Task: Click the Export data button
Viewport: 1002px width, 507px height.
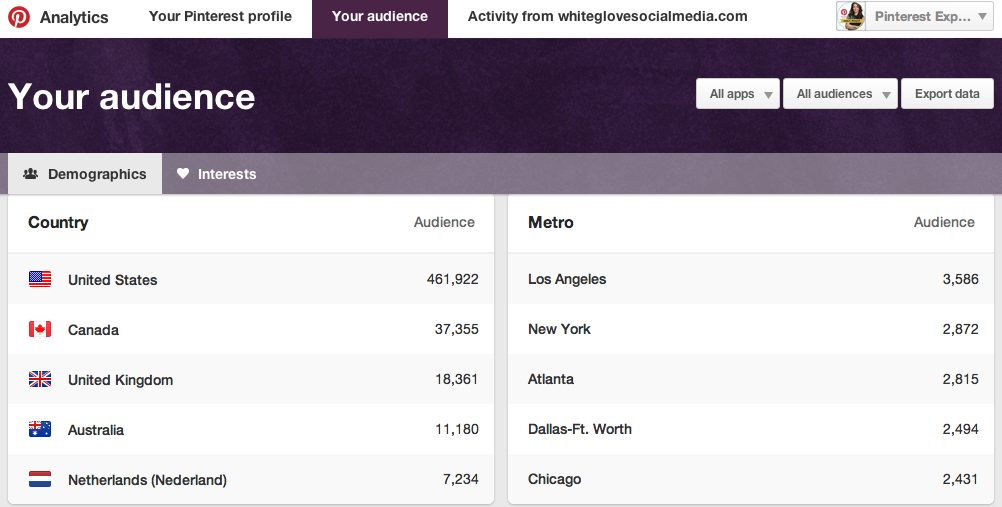Action: [x=947, y=94]
